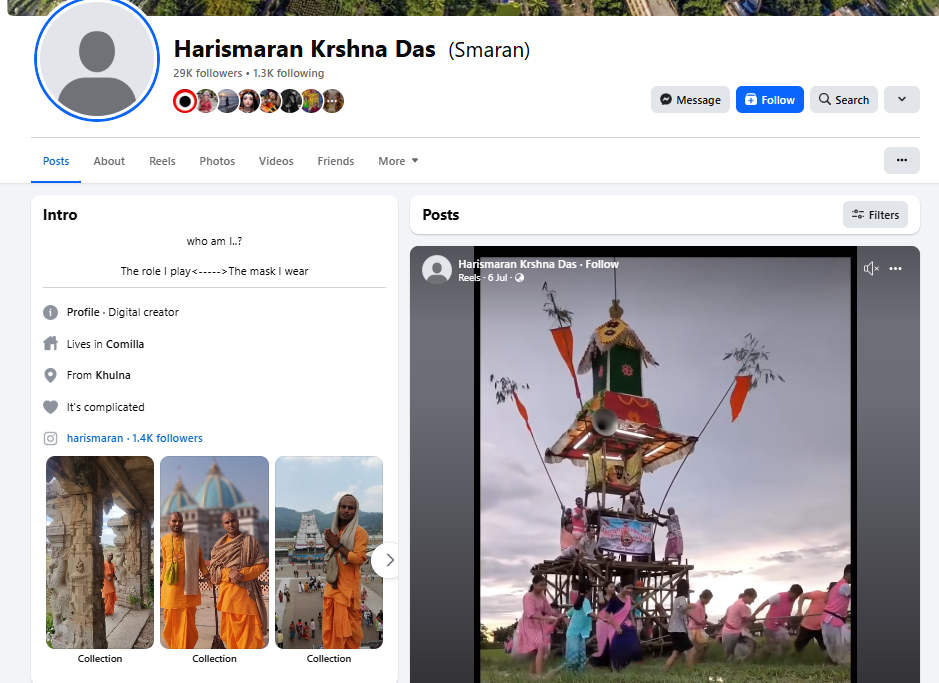This screenshot has height=683, width=939.
Task: Click the post author's avatar icon
Action: 436,270
